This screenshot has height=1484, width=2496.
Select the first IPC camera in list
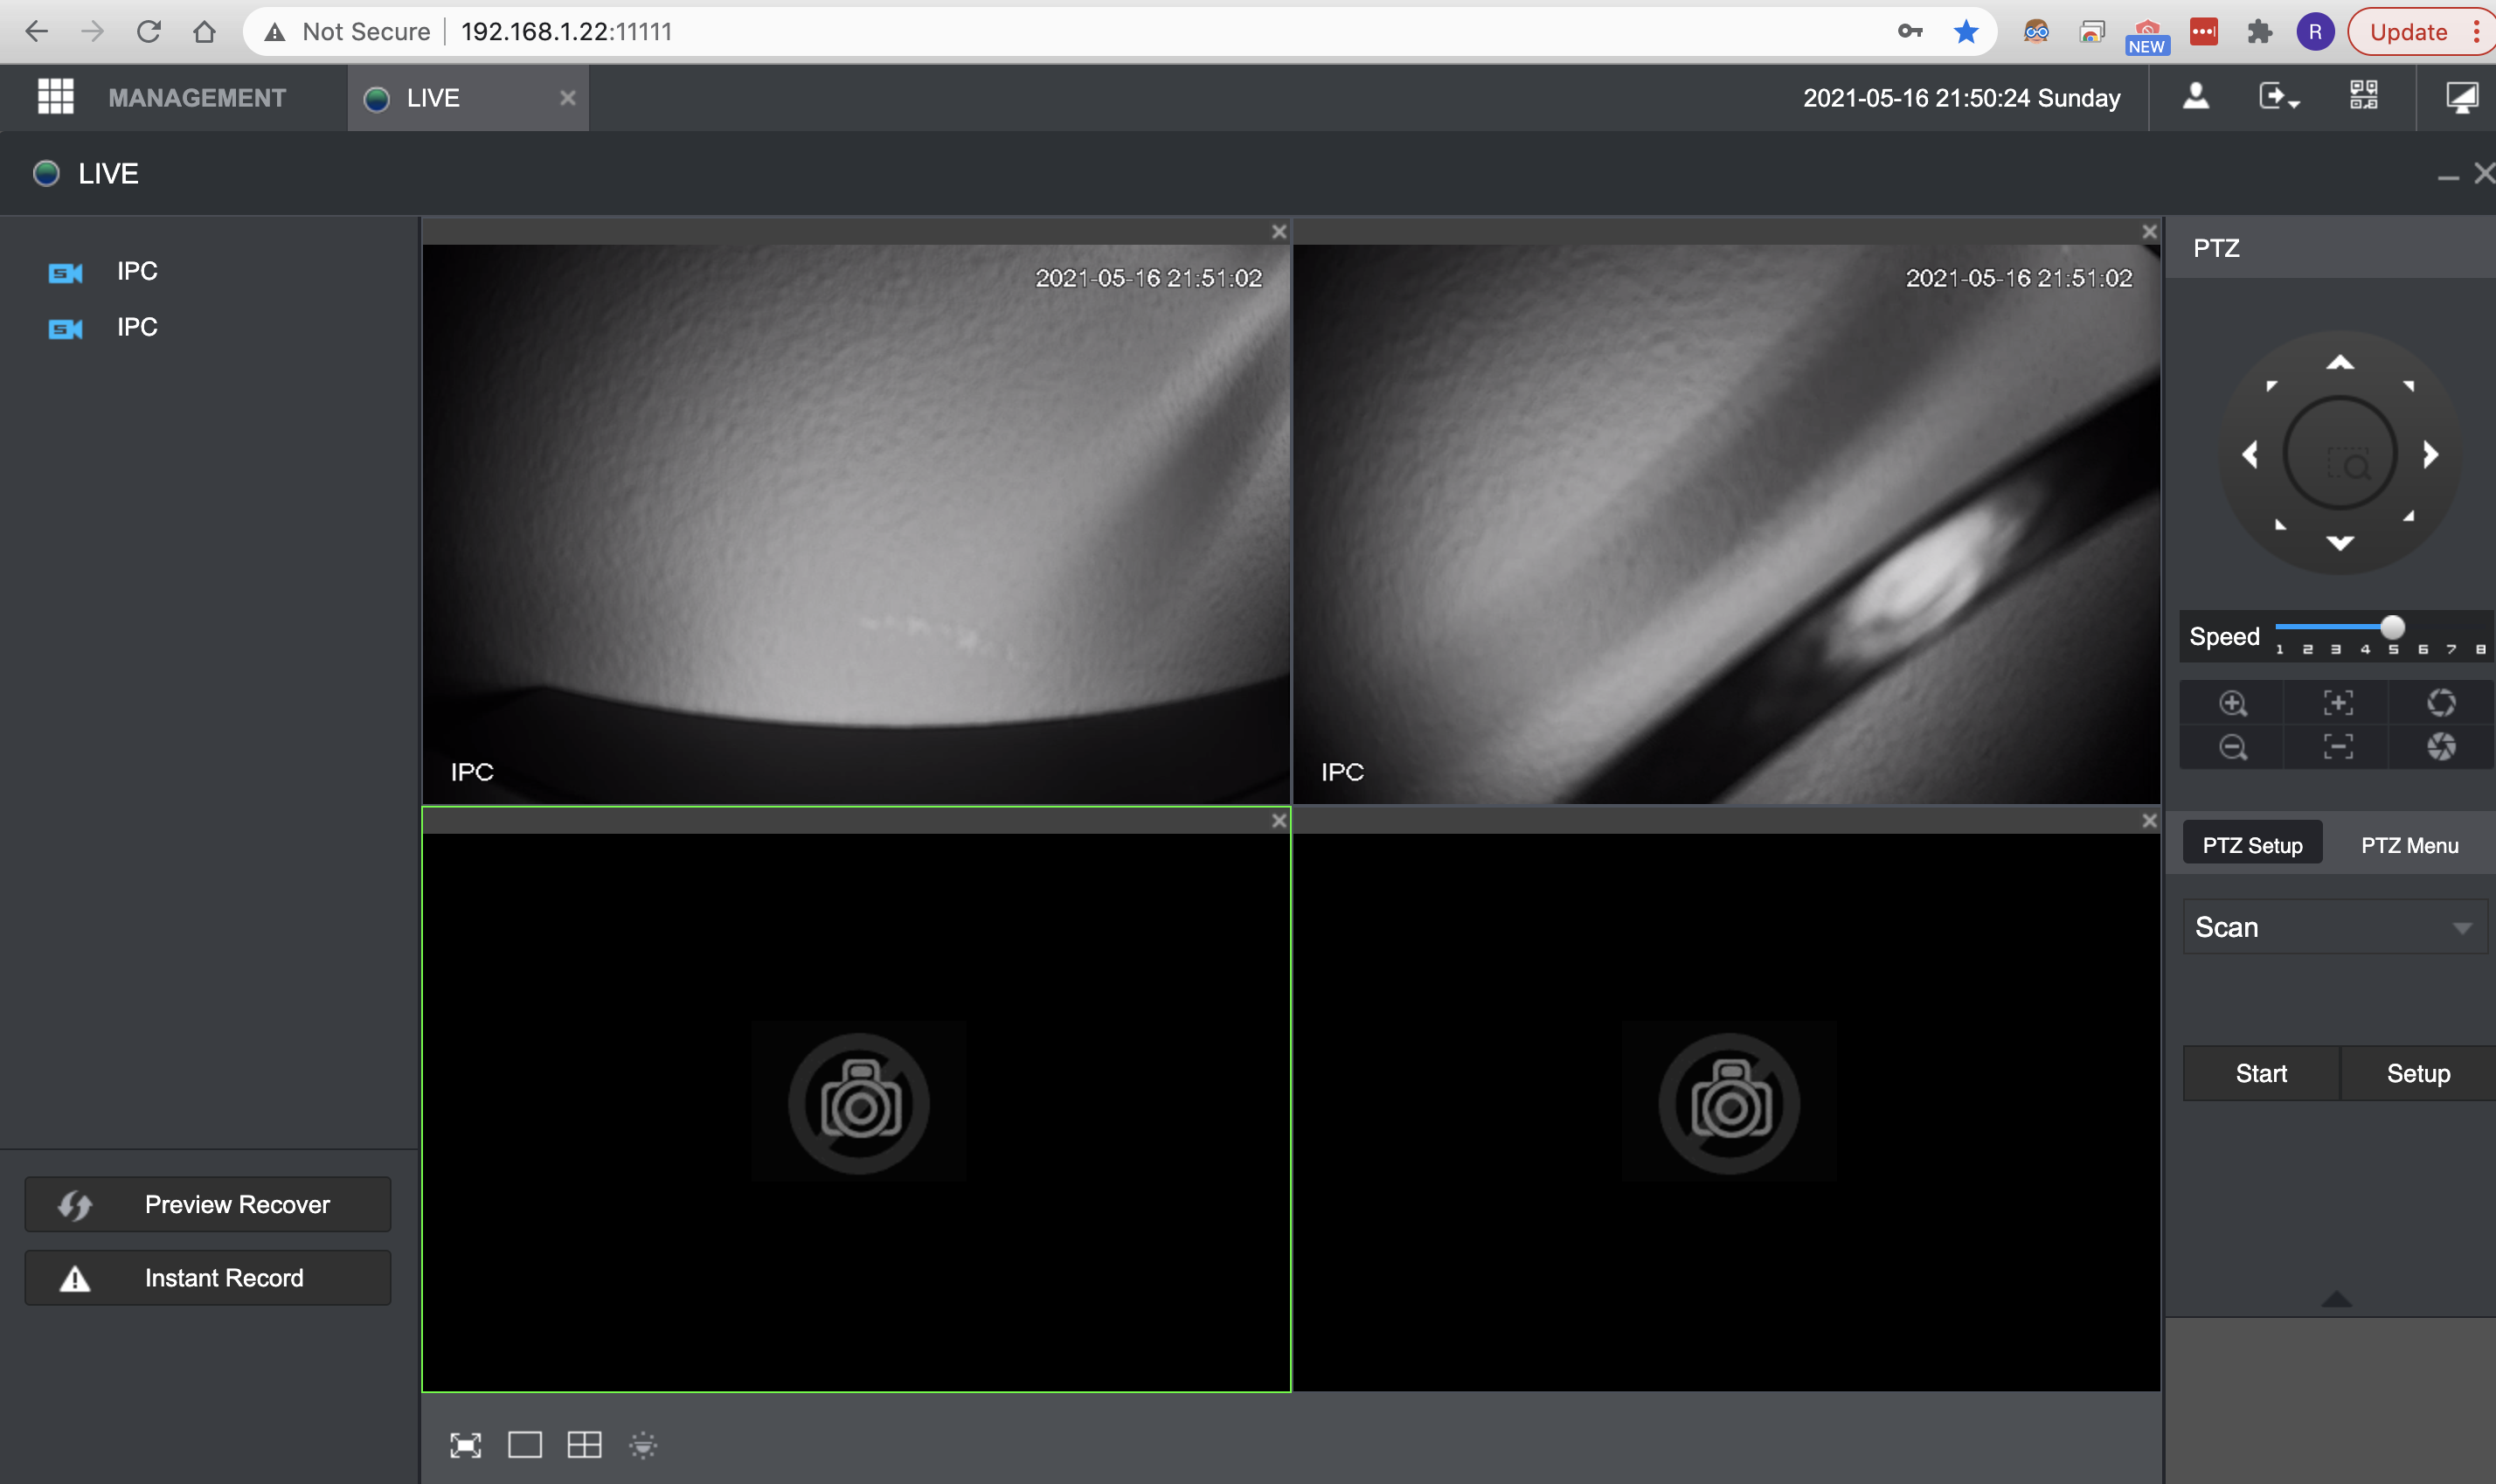(x=136, y=271)
